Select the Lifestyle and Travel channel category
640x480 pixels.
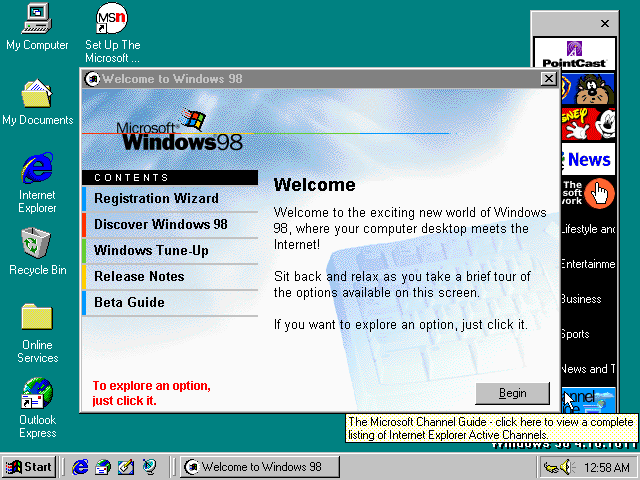(588, 229)
